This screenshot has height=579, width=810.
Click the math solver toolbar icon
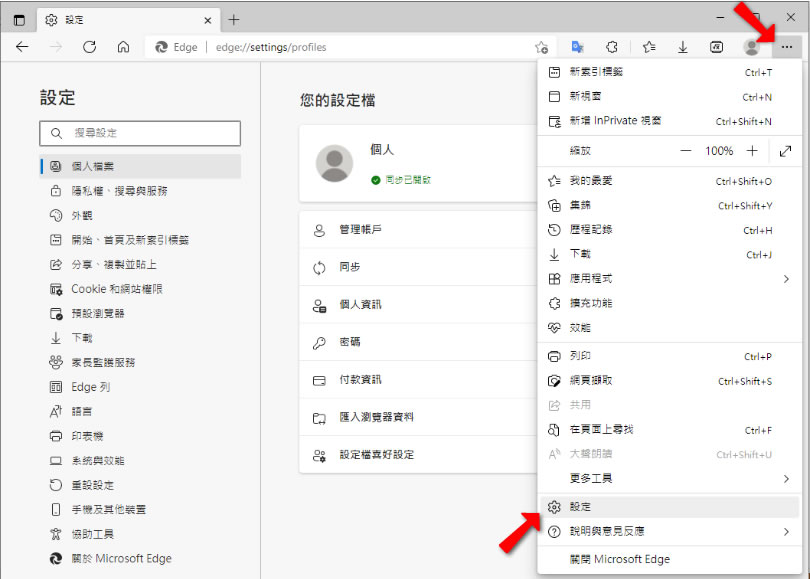click(716, 47)
